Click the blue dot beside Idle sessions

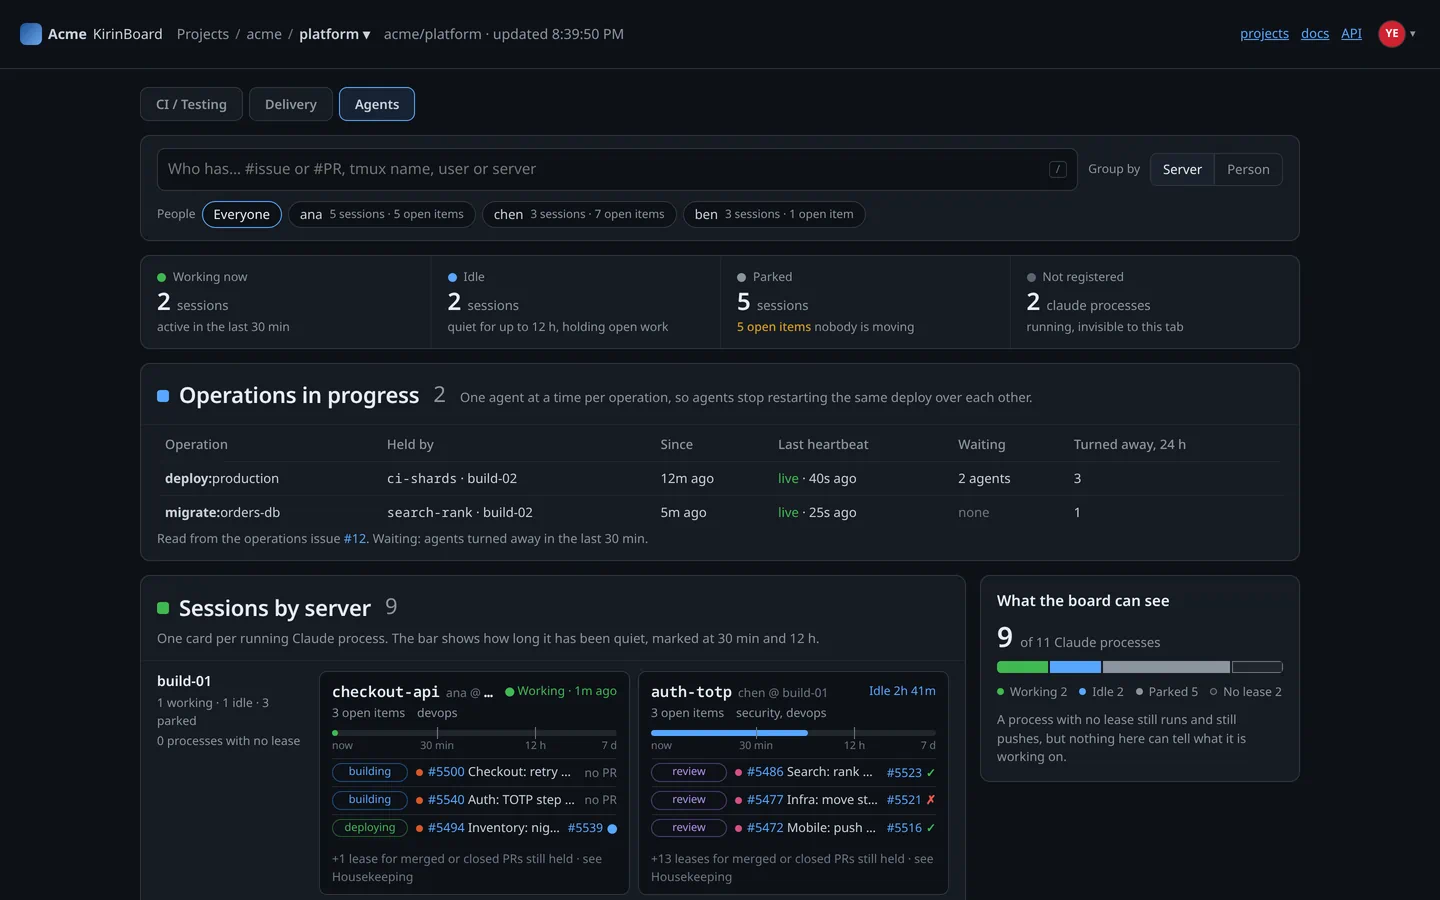[x=452, y=277]
